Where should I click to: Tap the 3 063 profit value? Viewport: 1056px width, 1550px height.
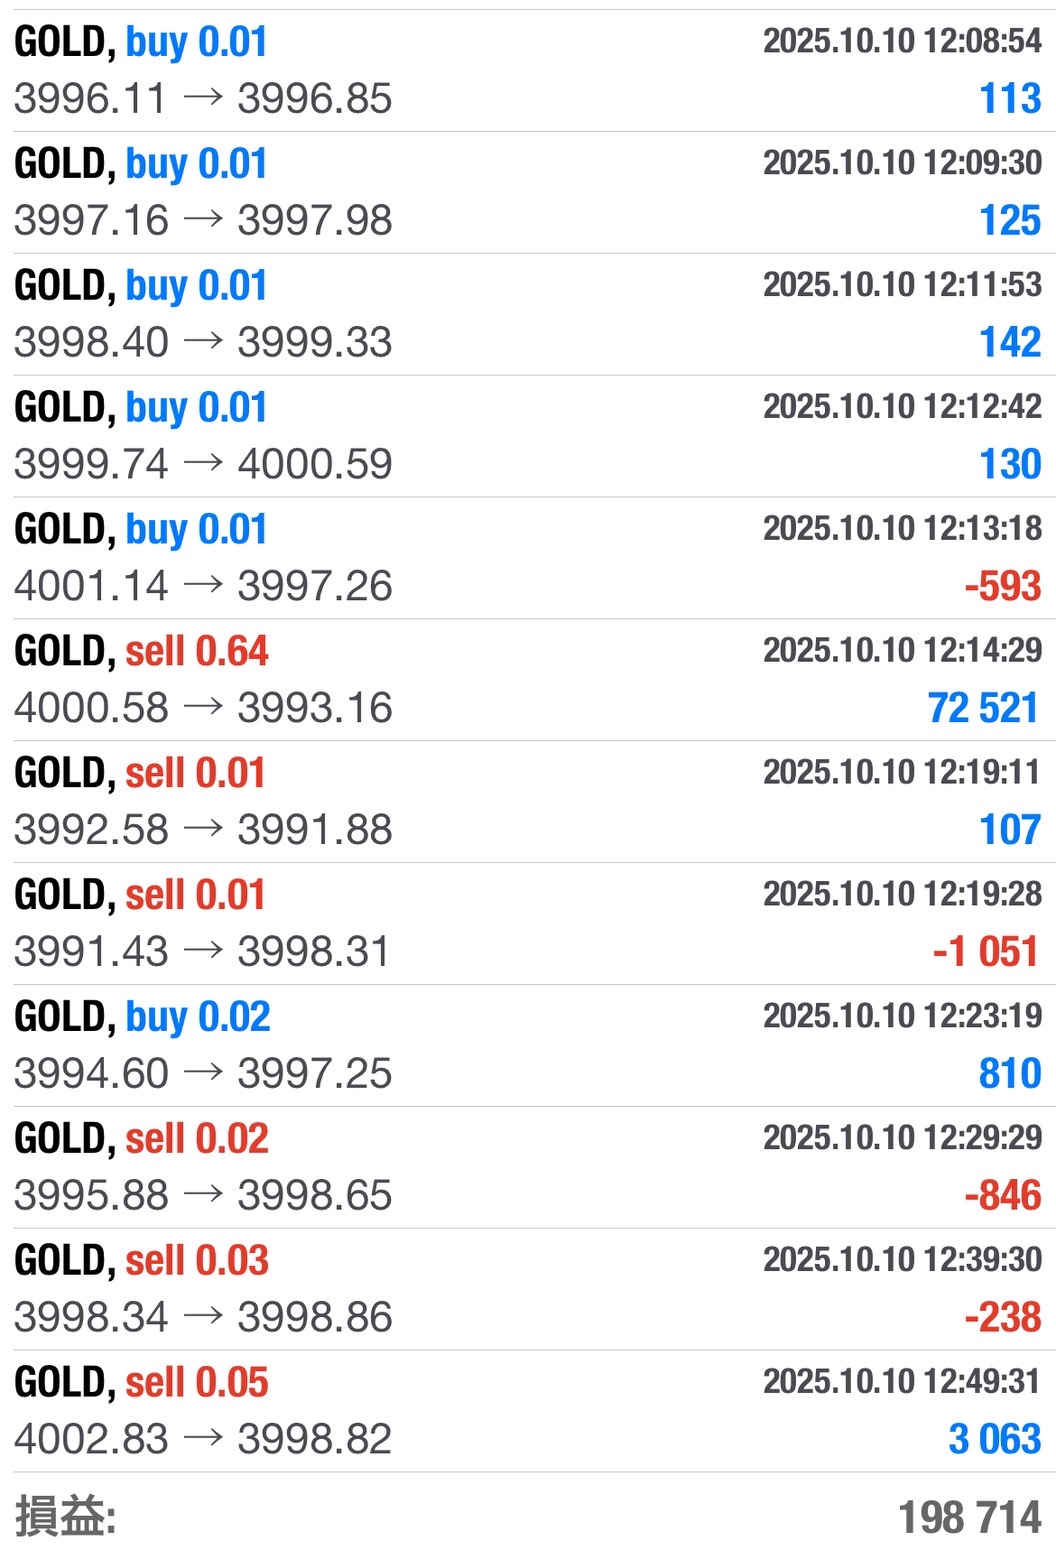[x=994, y=1439]
